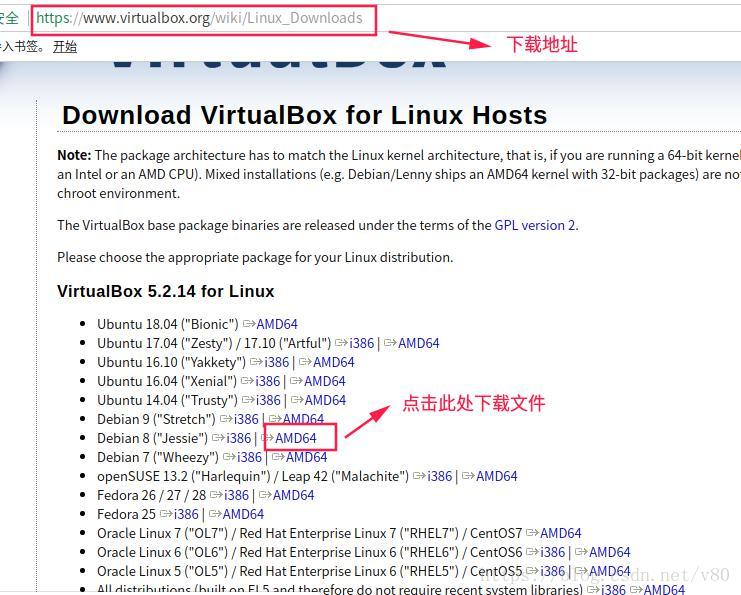Download Ubuntu 14.04 Trusty i386 package
This screenshot has width=741, height=595.
pos(268,400)
